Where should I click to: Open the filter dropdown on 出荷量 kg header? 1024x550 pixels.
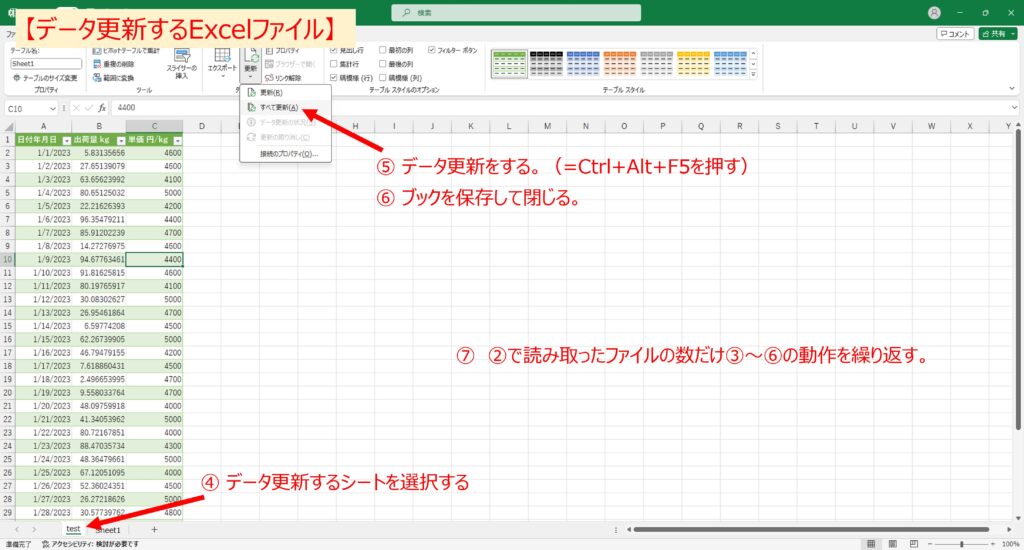pos(120,141)
